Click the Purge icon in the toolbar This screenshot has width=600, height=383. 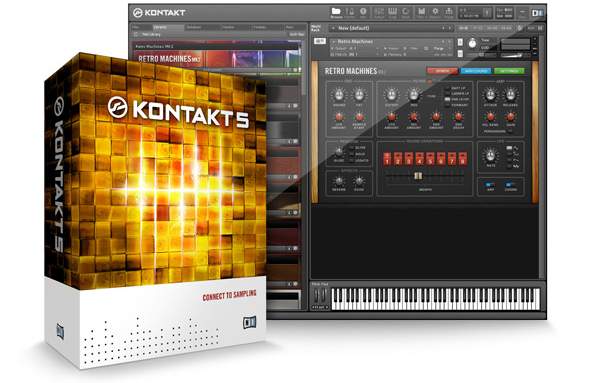point(448,12)
